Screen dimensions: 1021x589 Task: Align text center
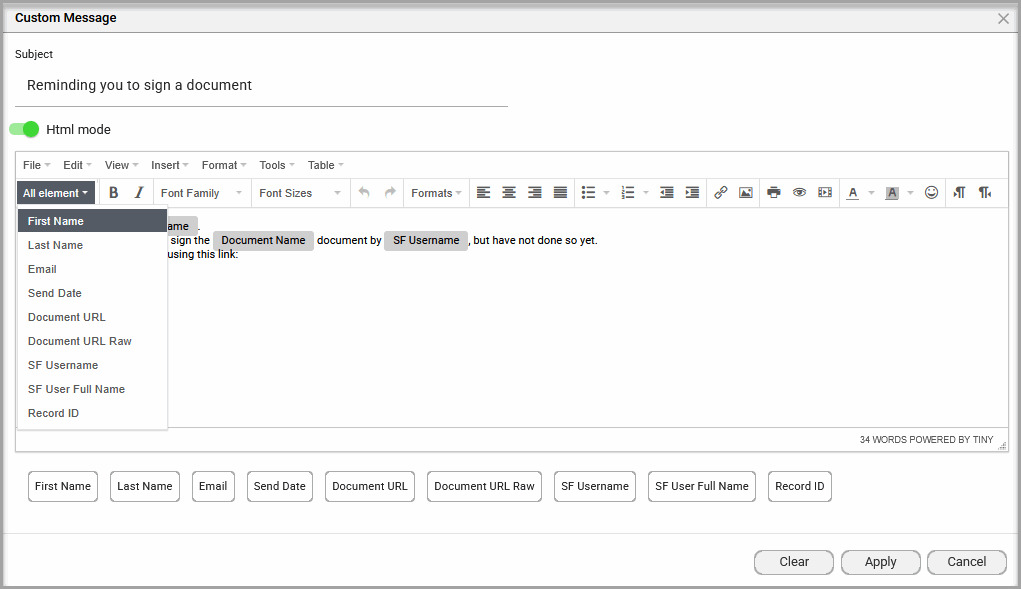(509, 193)
